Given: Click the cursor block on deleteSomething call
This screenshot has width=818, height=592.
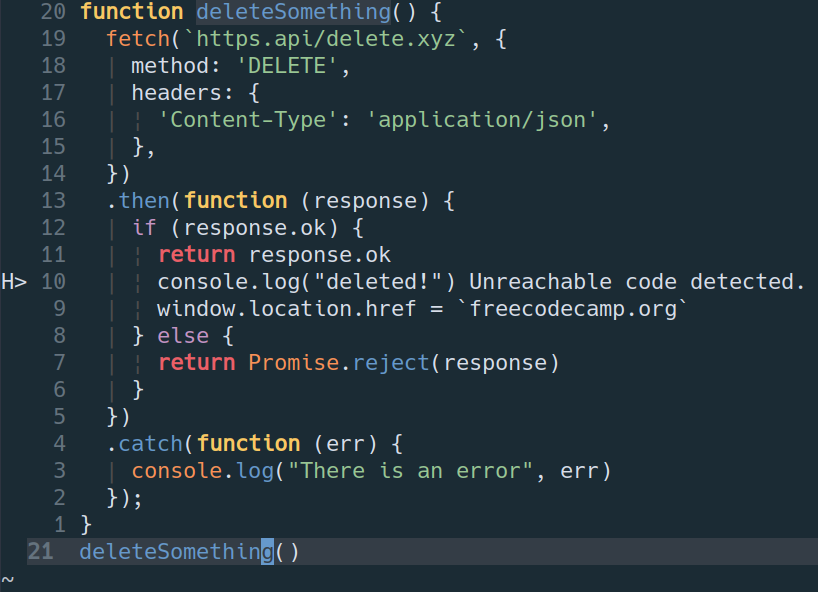Looking at the screenshot, I should [267, 551].
